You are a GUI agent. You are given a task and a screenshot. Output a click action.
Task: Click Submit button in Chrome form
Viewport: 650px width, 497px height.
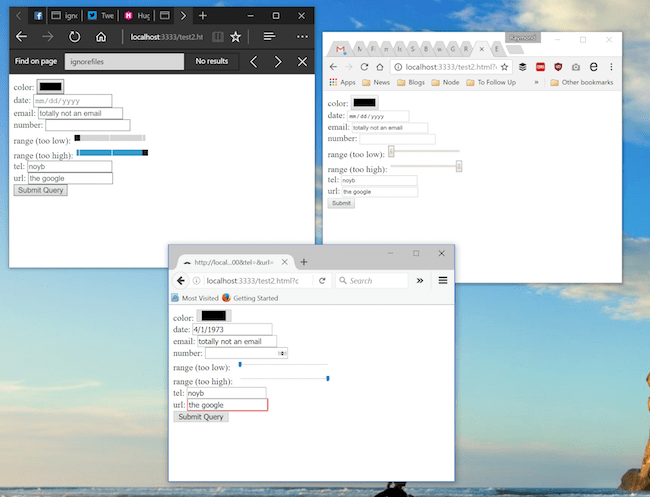pos(341,203)
